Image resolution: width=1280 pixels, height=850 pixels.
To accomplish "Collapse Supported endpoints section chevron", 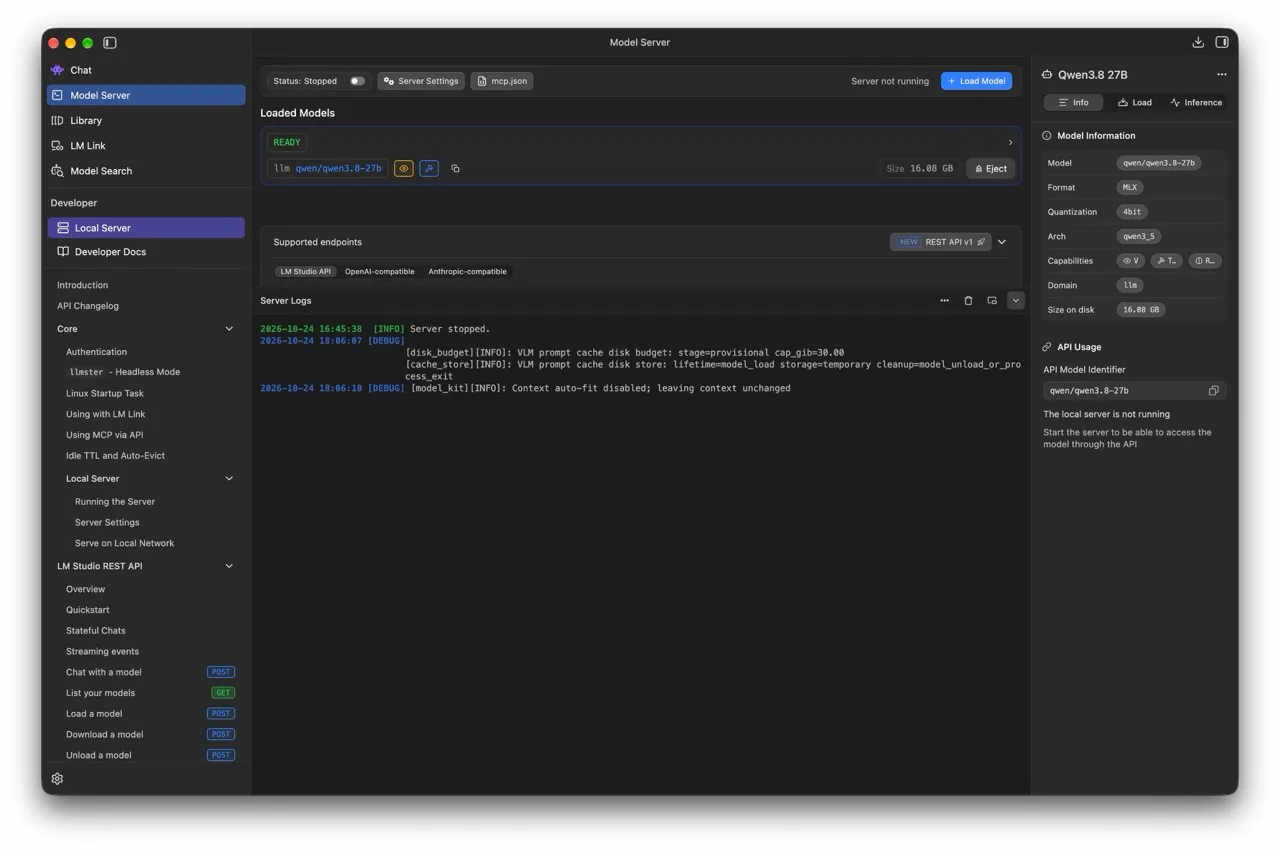I will click(1002, 242).
